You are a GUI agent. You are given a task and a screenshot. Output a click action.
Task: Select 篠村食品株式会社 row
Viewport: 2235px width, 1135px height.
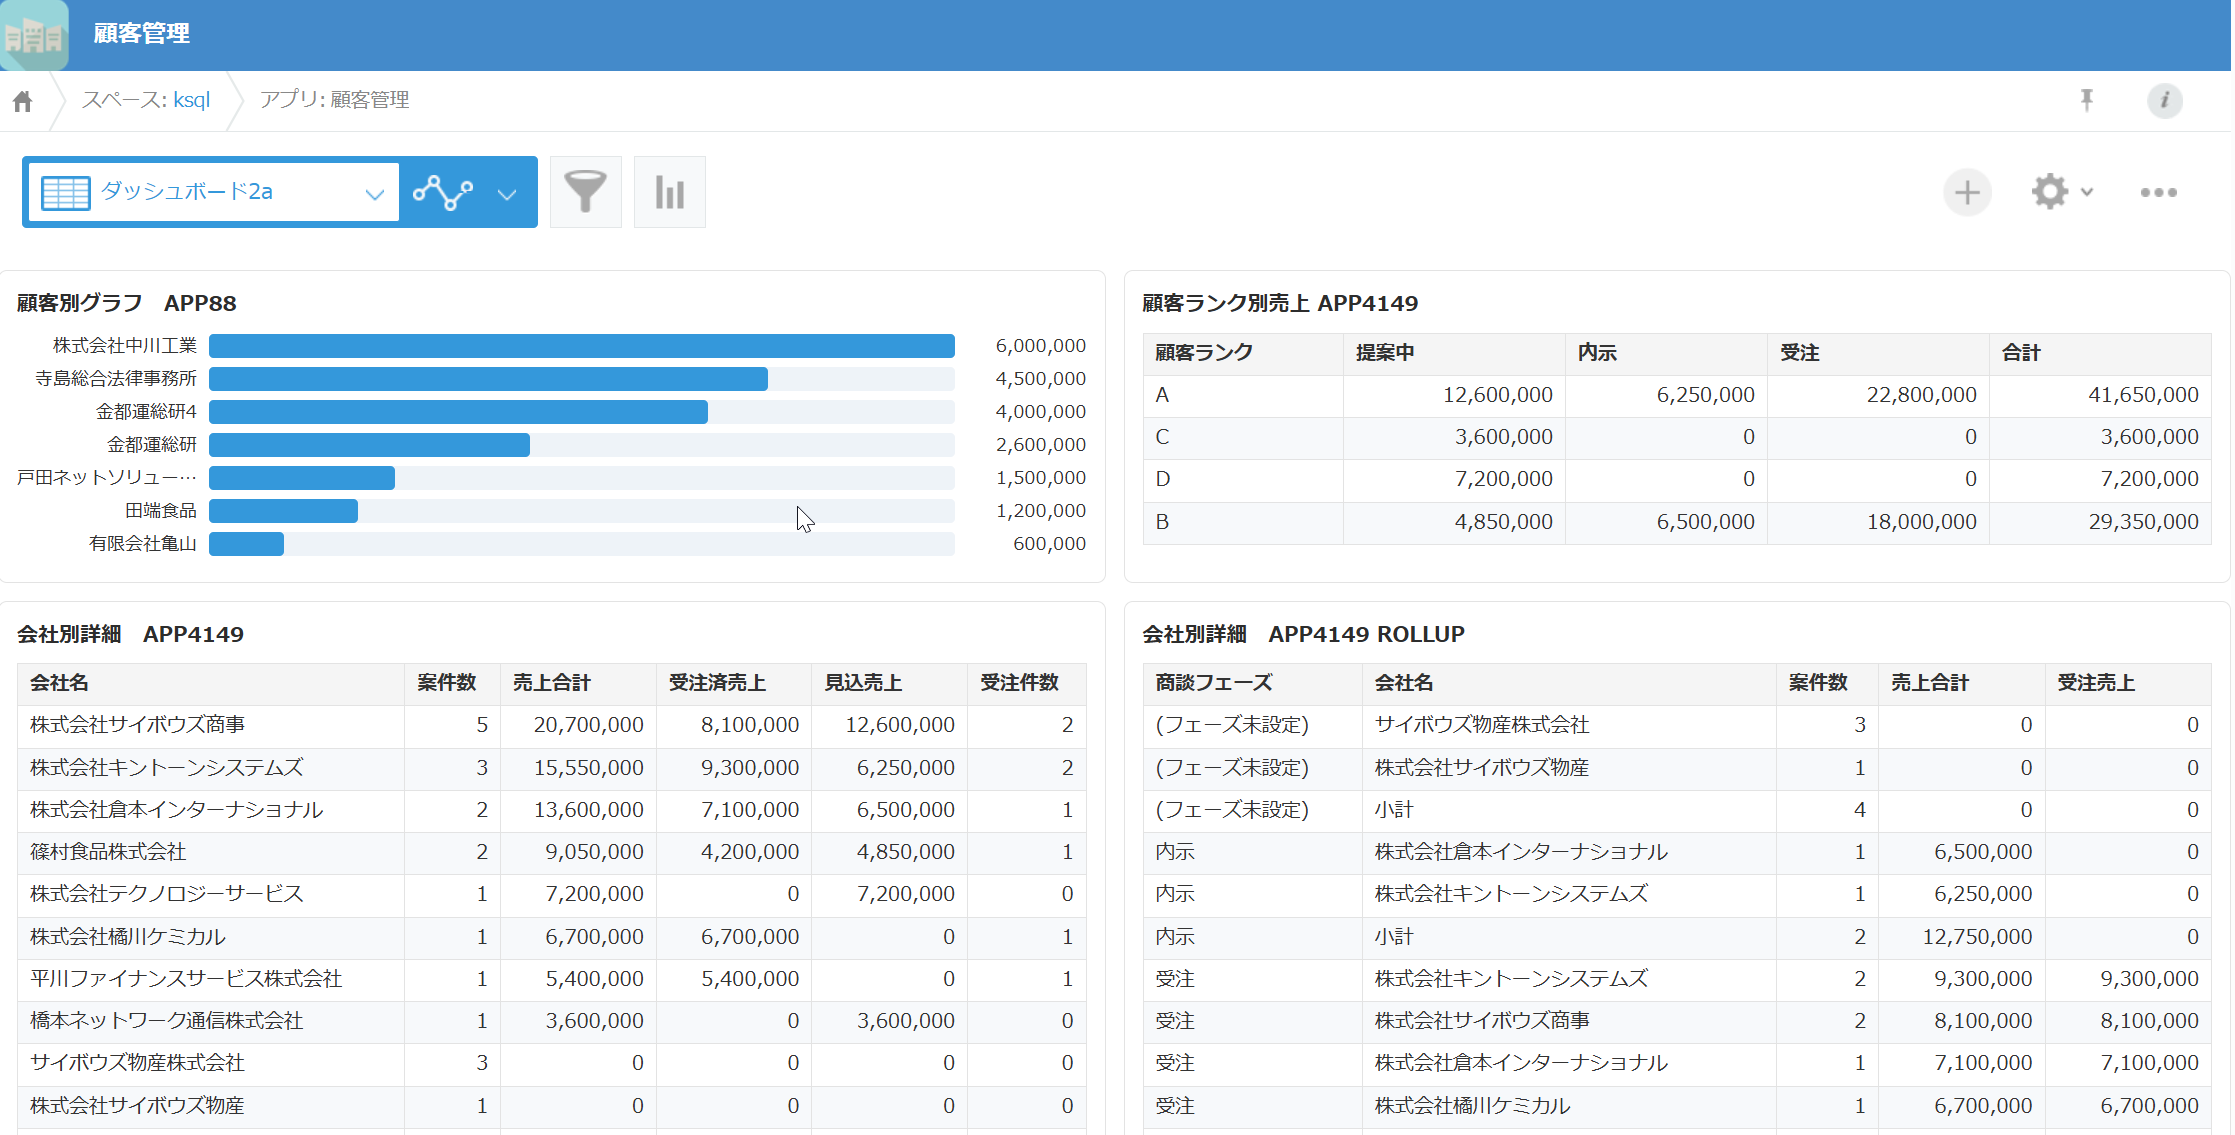click(x=552, y=853)
